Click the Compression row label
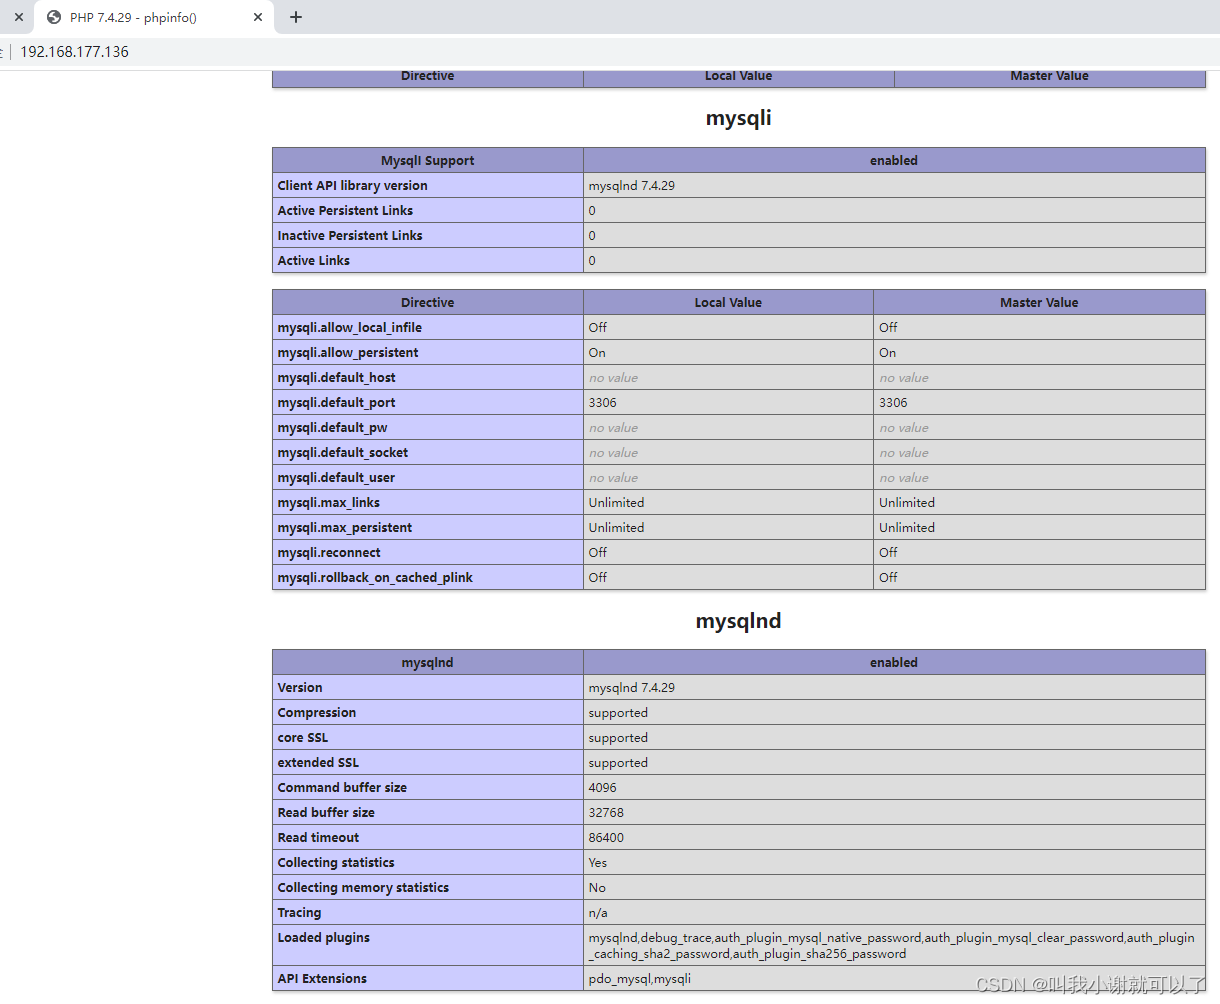This screenshot has width=1220, height=1004. coord(317,713)
